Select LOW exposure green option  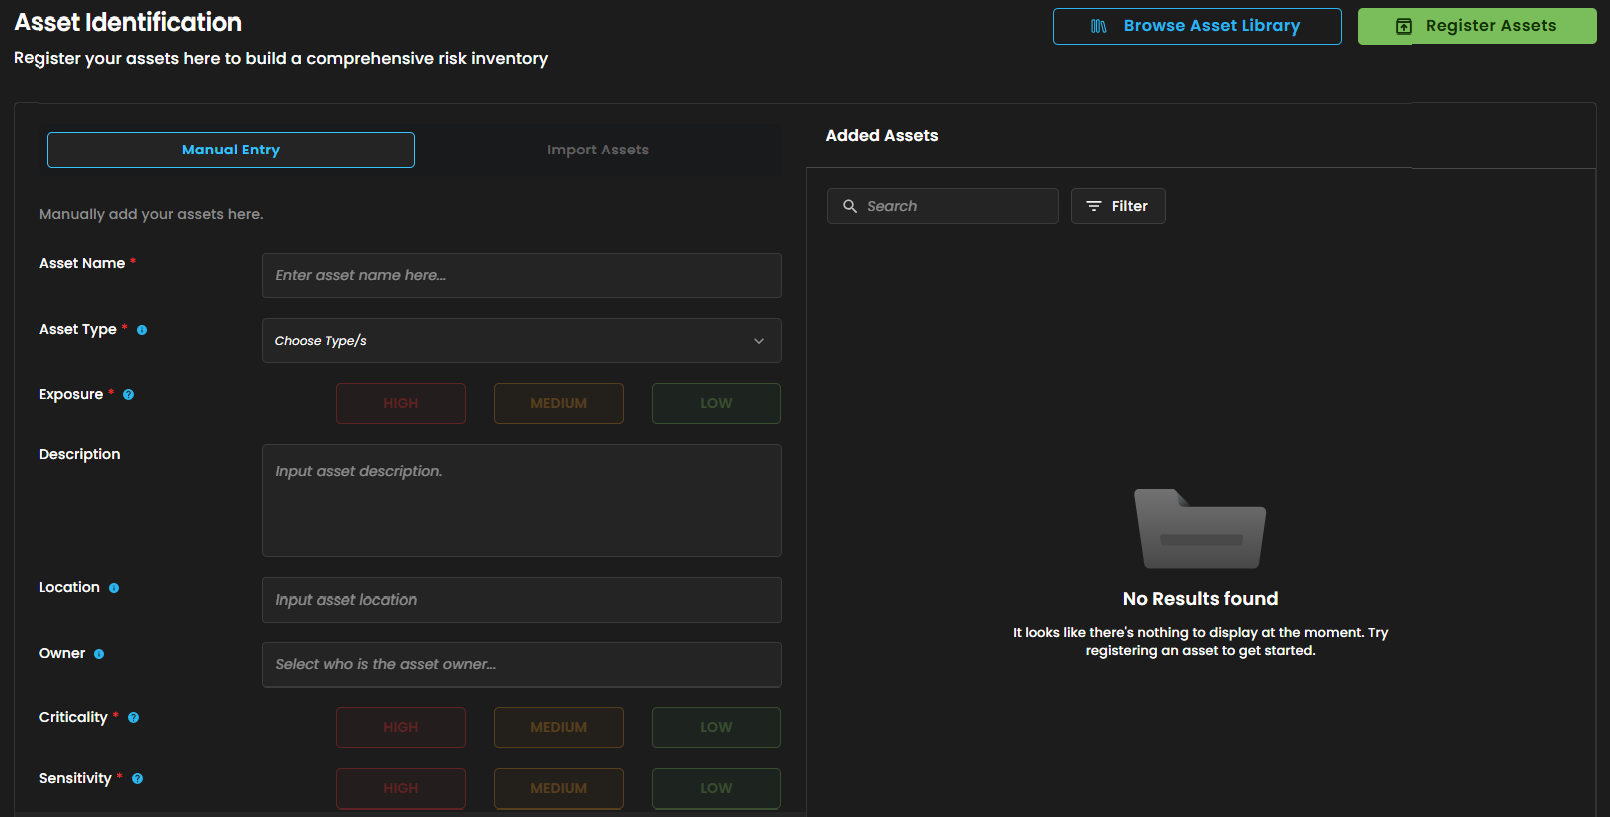point(716,403)
